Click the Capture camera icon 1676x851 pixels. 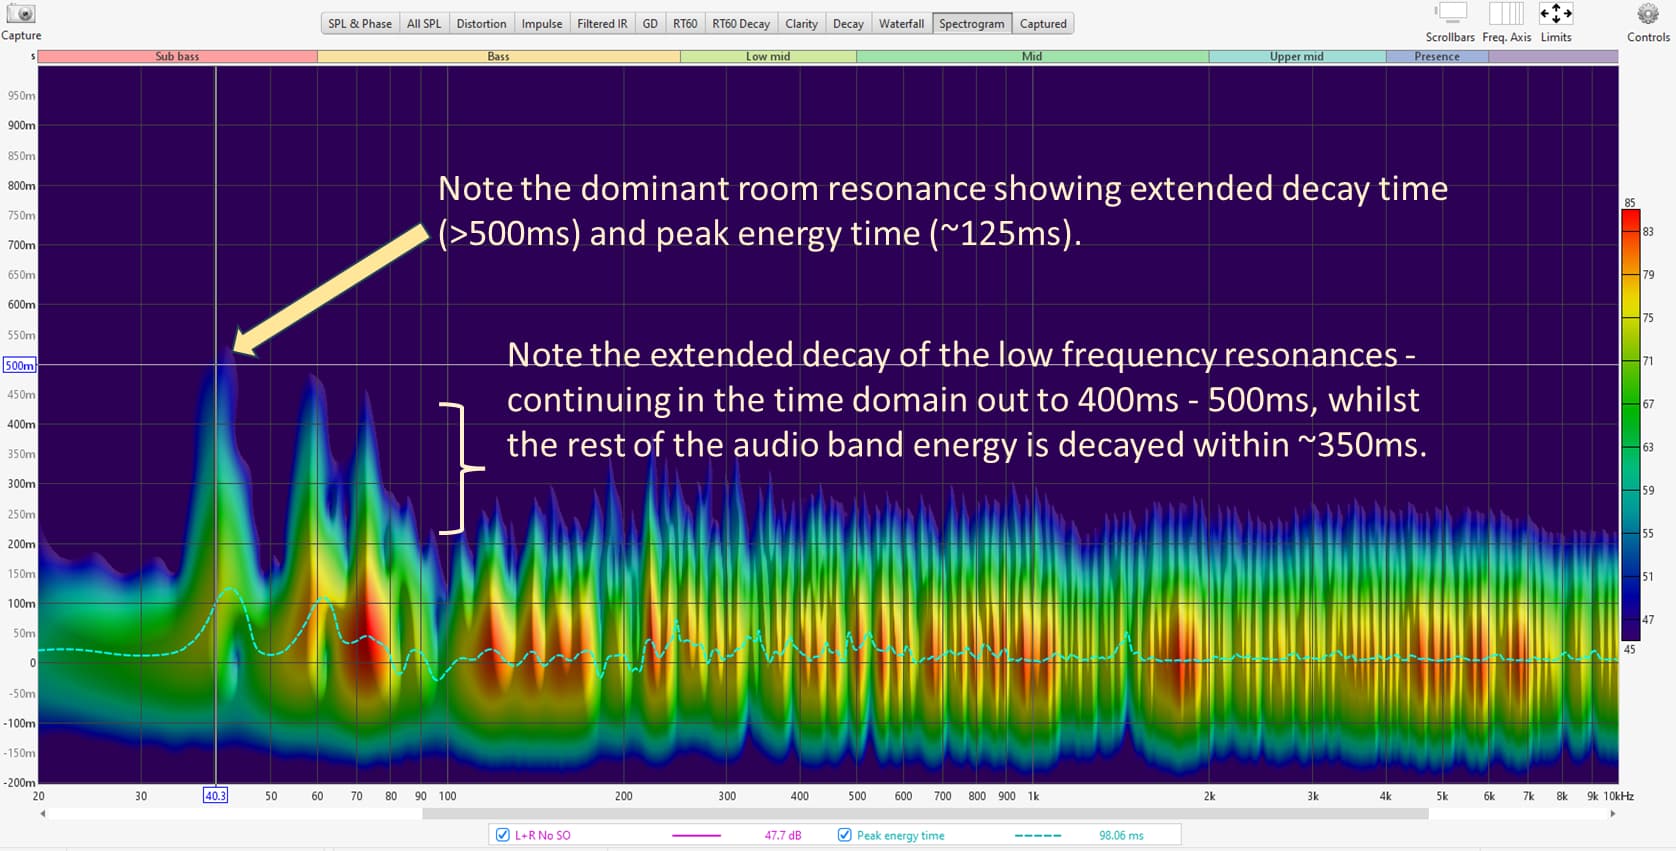[x=21, y=14]
